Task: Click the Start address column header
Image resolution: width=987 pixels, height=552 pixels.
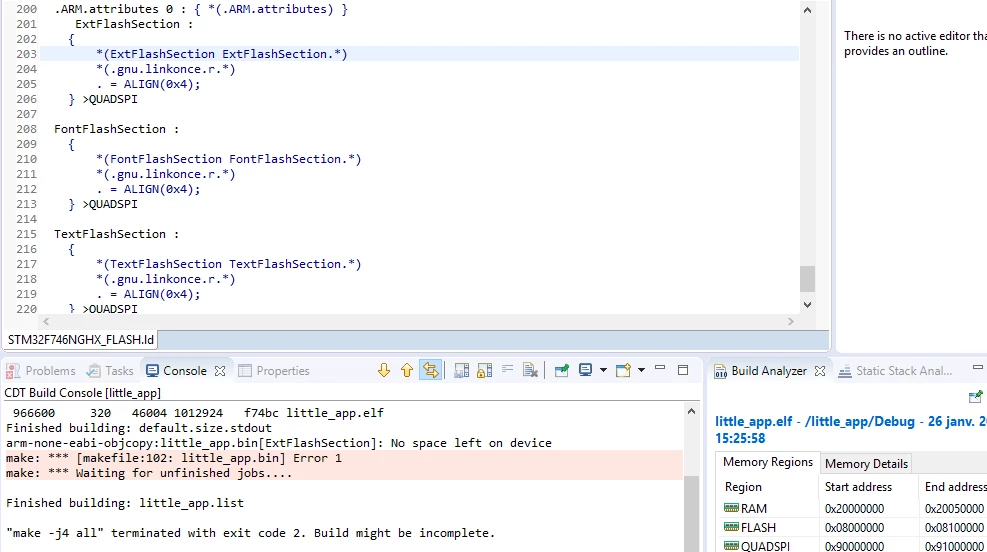Action: 859,487
